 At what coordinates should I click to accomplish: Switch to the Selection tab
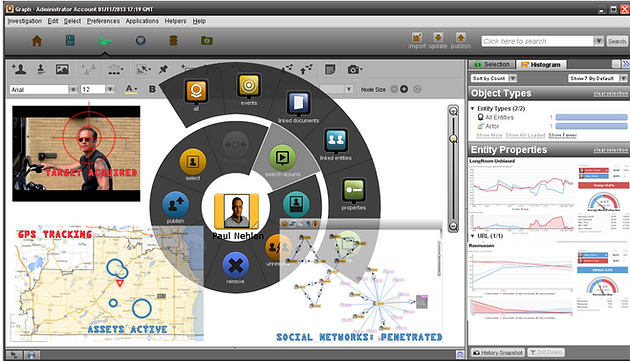[x=492, y=64]
